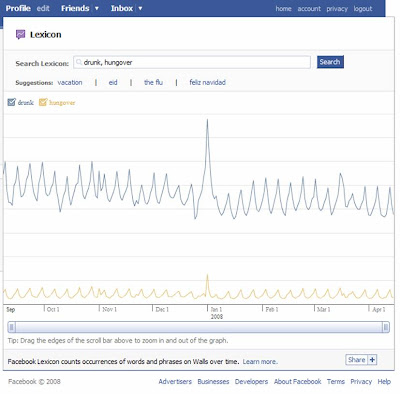This screenshot has height=394, width=400.
Task: Click the Share button
Action: tap(357, 360)
